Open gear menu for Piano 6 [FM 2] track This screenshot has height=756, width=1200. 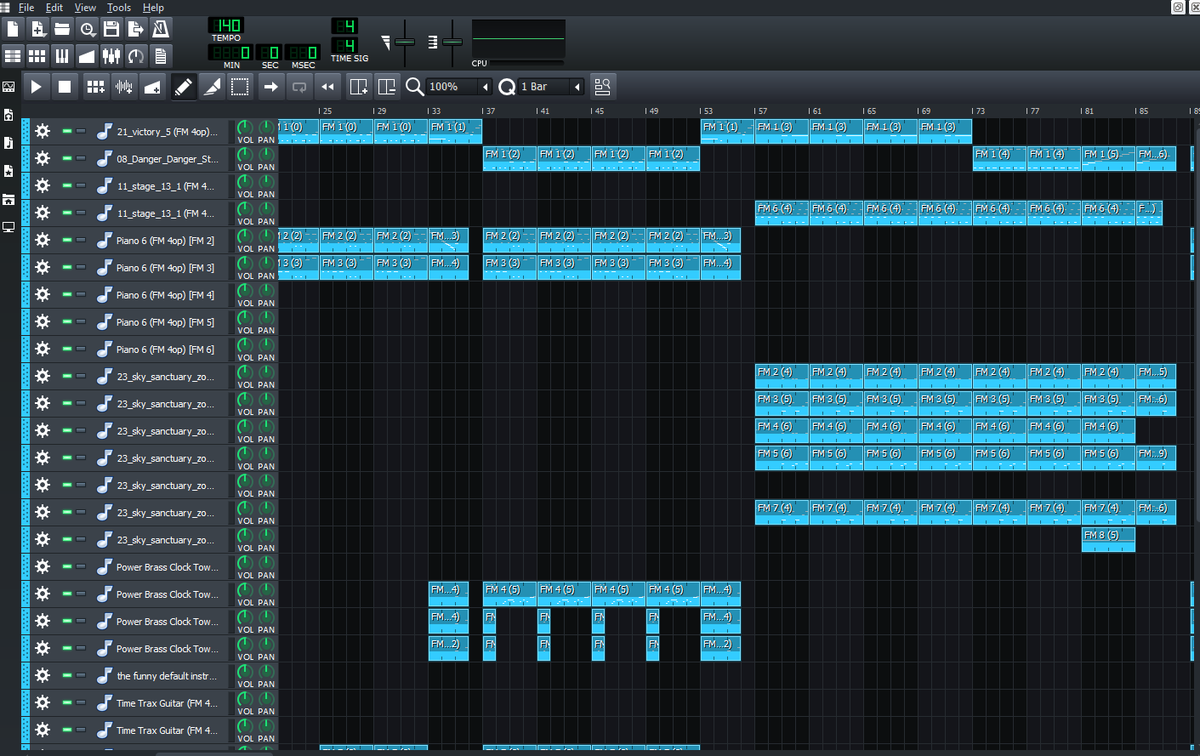pyautogui.click(x=42, y=240)
